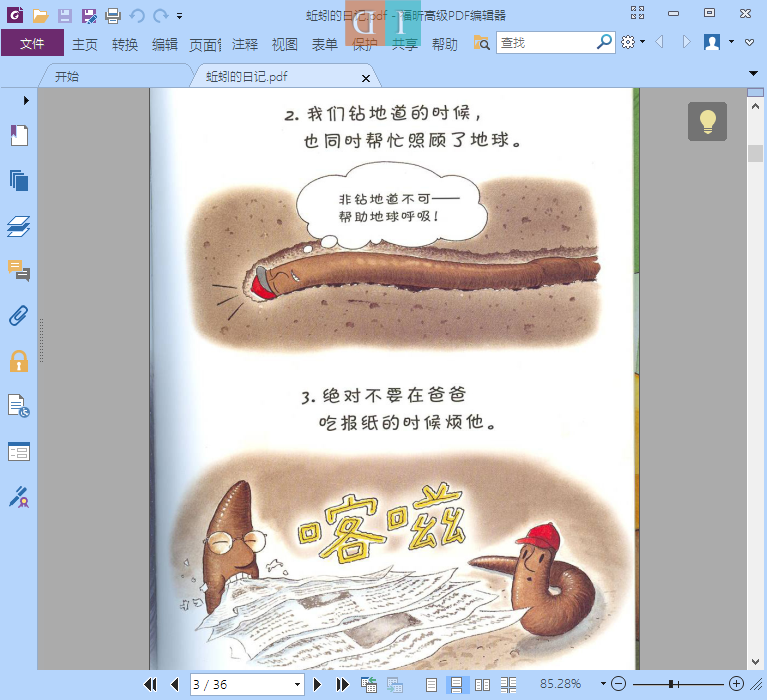Toggle full screen ribbon mode icon
767x700 pixels.
637,13
